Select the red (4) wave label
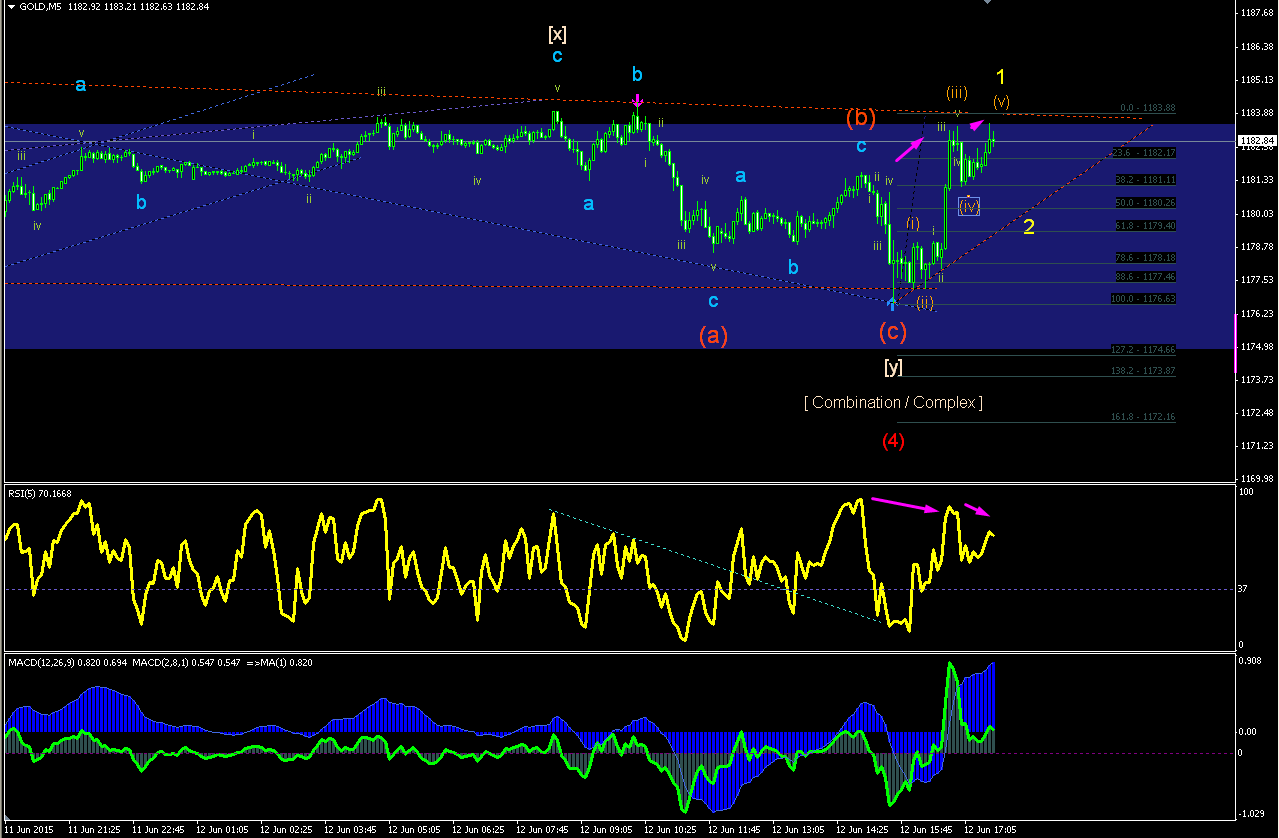 tap(893, 440)
